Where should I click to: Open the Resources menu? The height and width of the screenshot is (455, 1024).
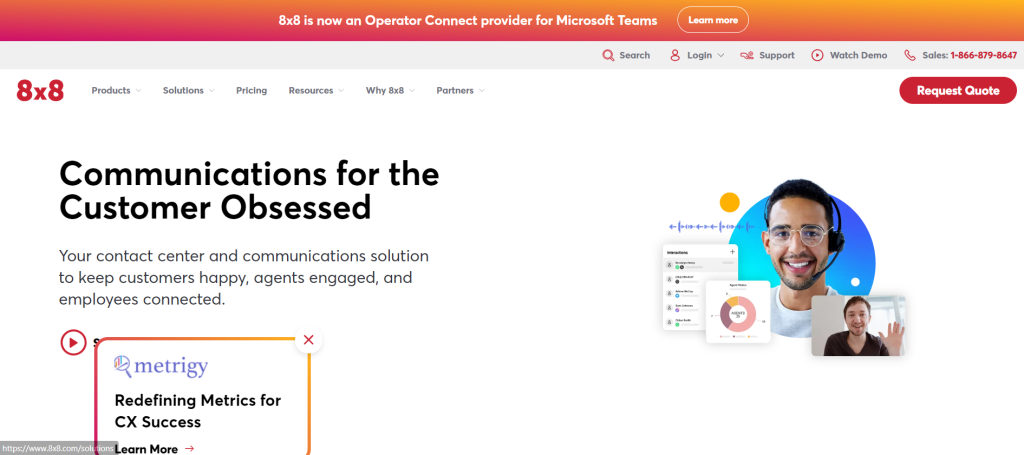point(311,91)
